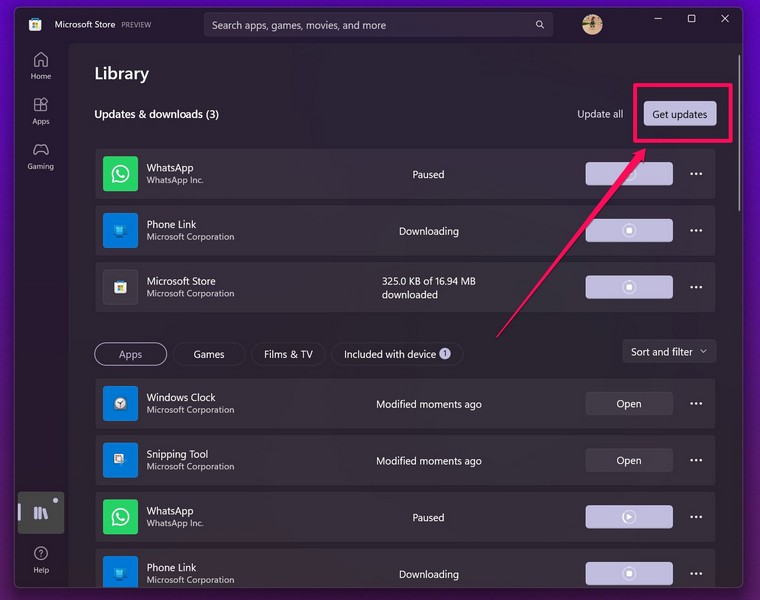Click the Get updates button
Screen dimensions: 760x600
[679, 114]
